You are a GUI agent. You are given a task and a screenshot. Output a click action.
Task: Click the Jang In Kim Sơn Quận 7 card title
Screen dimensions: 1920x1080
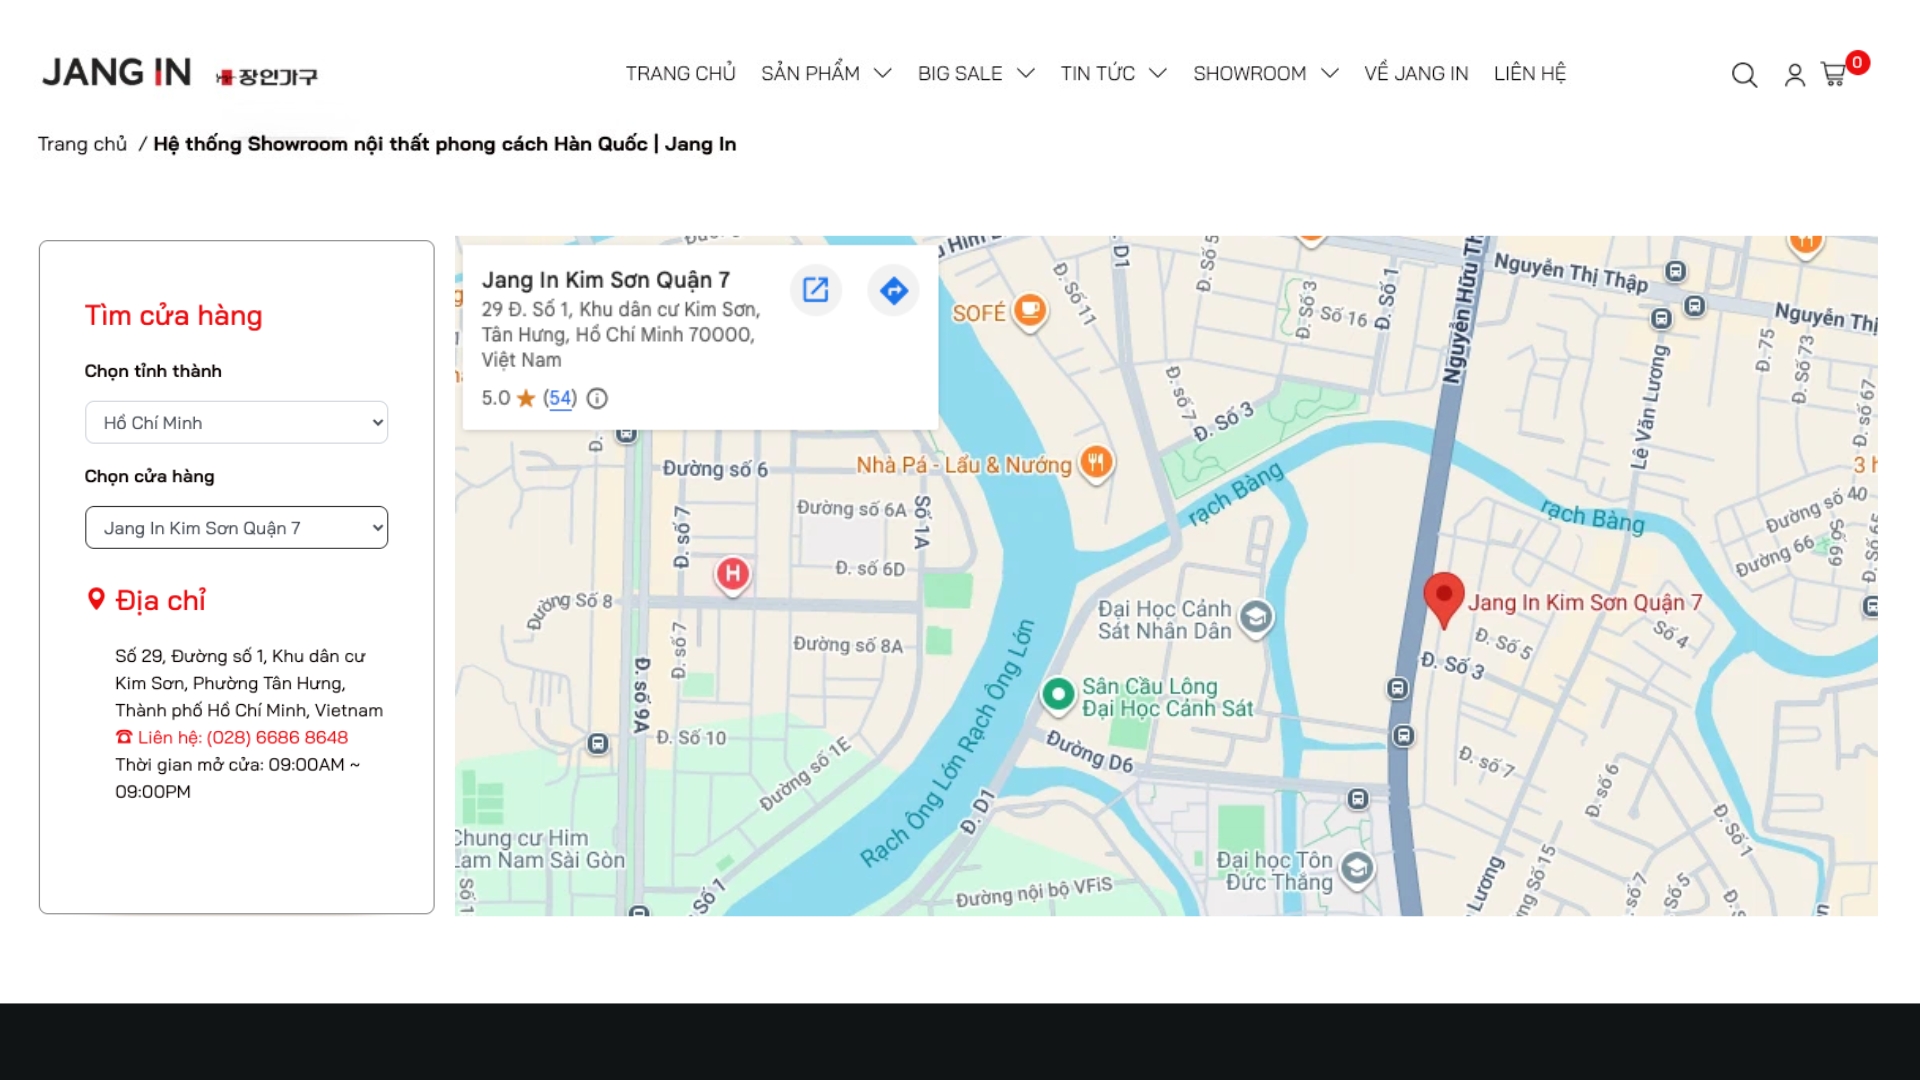606,280
